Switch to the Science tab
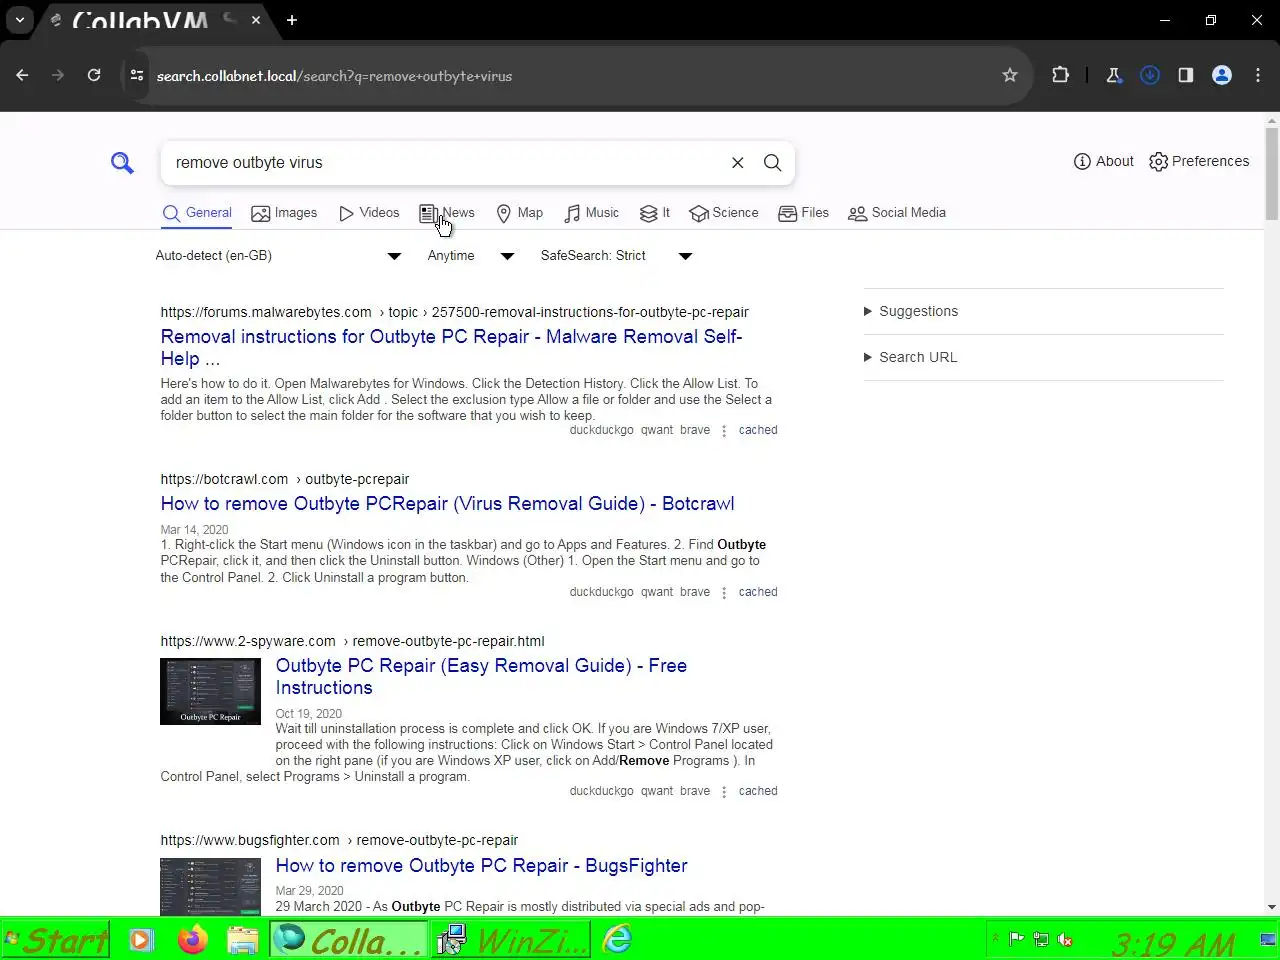 point(724,212)
